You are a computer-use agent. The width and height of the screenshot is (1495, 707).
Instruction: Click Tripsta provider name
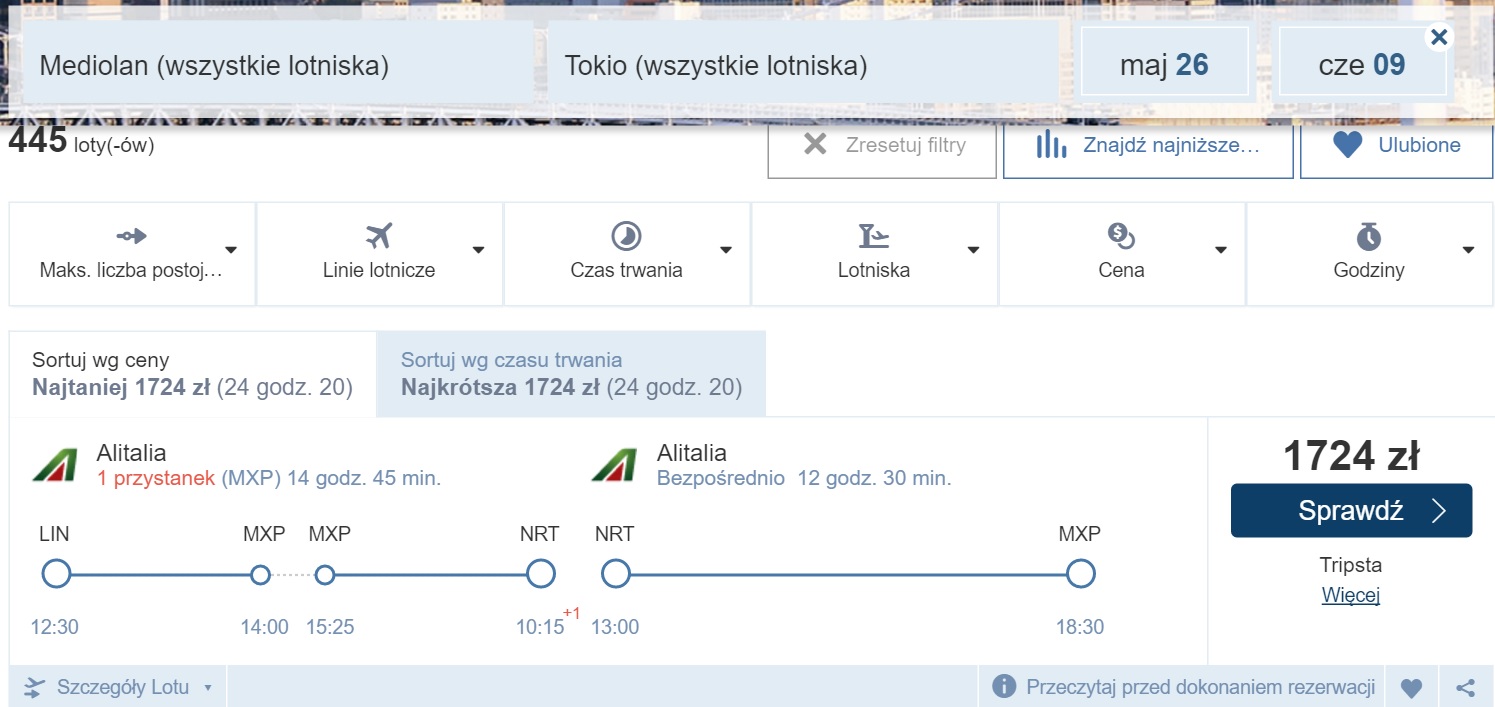pos(1351,565)
